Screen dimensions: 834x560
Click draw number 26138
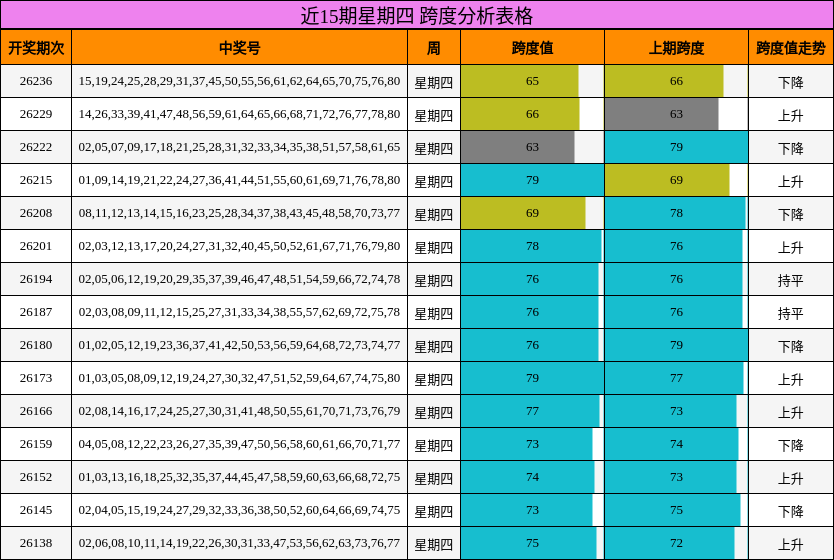(36, 542)
